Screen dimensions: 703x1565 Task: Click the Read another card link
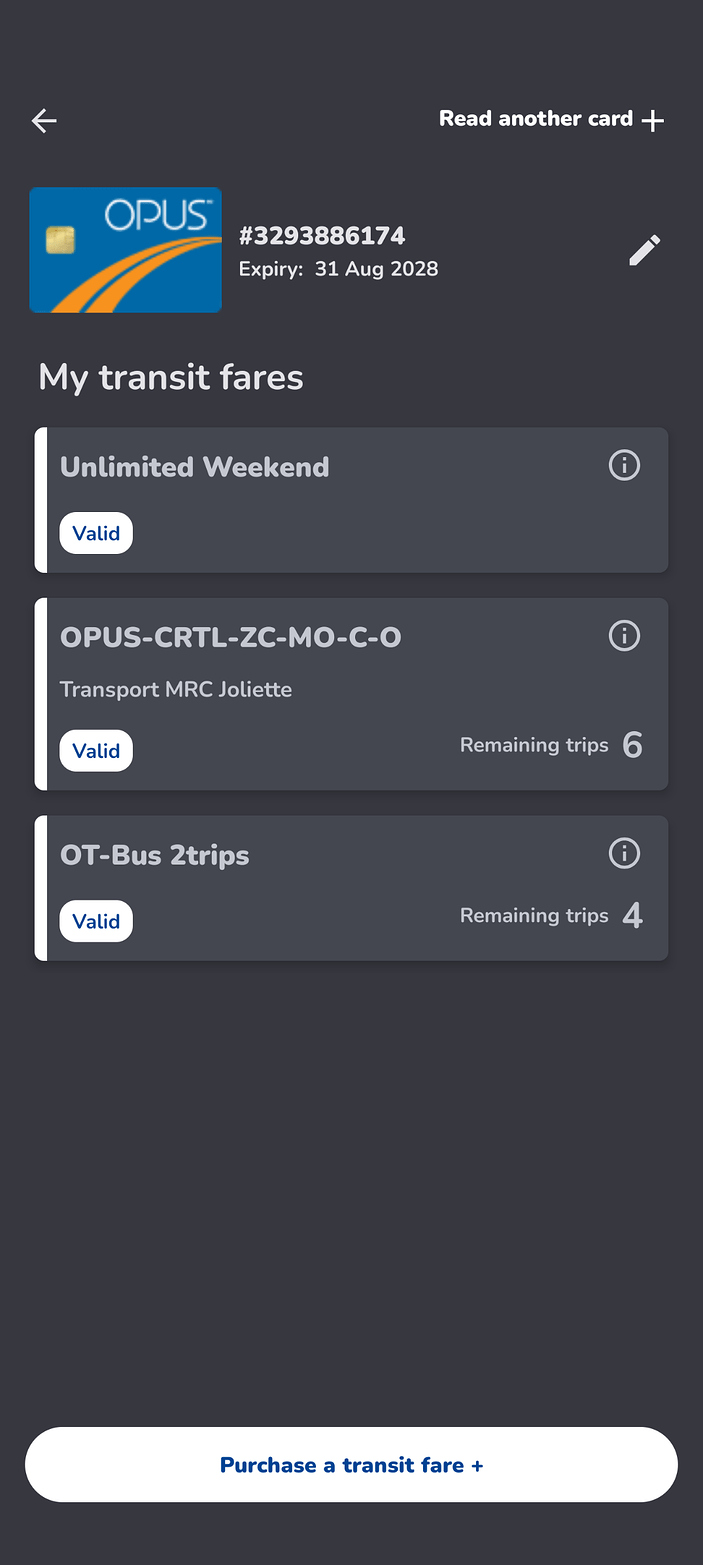(x=536, y=119)
